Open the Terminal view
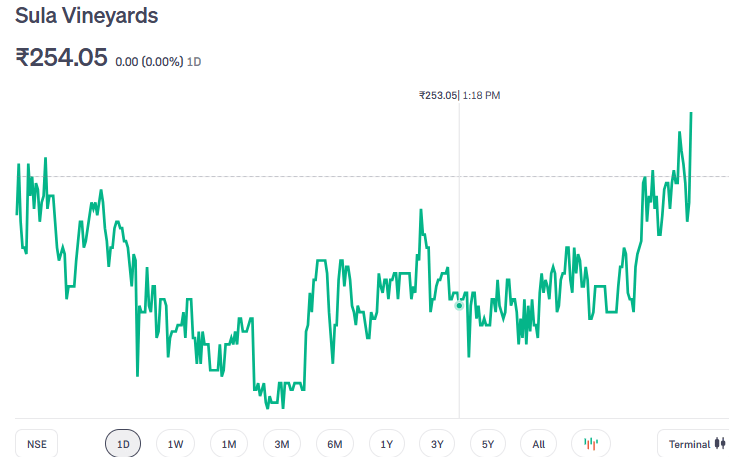This screenshot has width=729, height=457. [x=696, y=444]
